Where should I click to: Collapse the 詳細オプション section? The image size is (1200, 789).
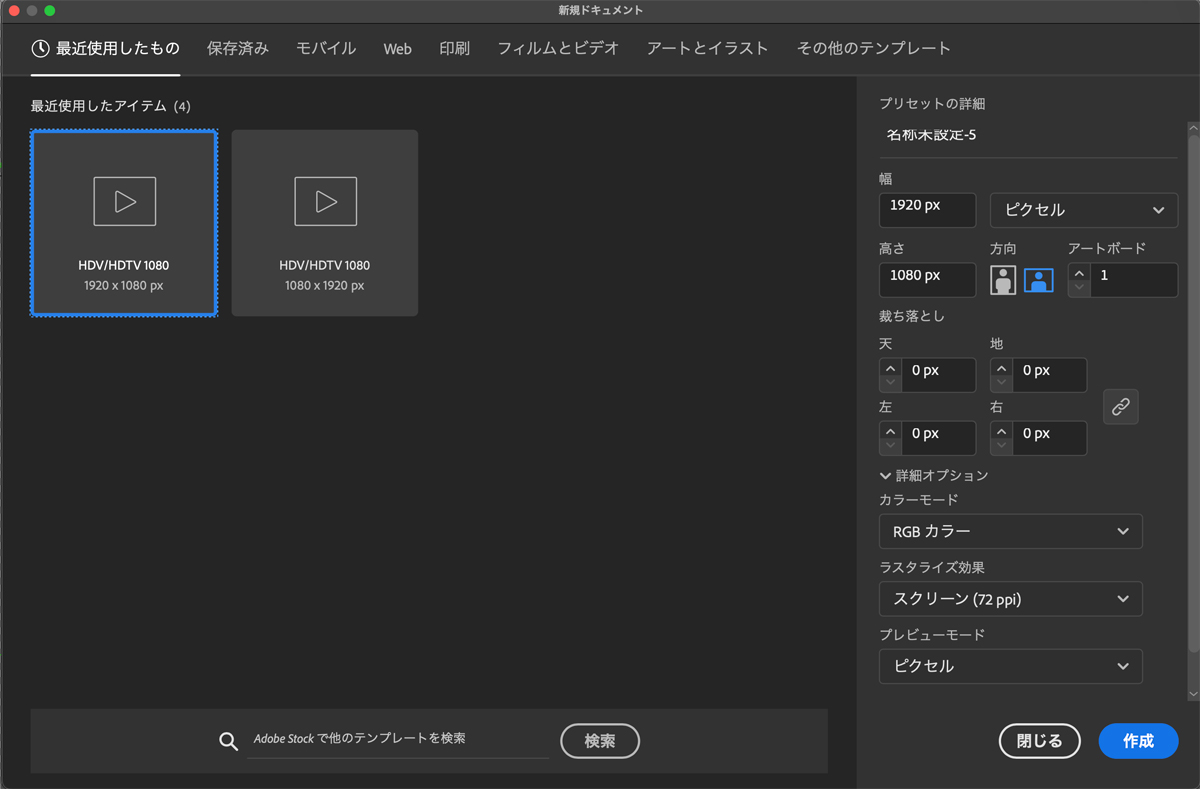[886, 476]
